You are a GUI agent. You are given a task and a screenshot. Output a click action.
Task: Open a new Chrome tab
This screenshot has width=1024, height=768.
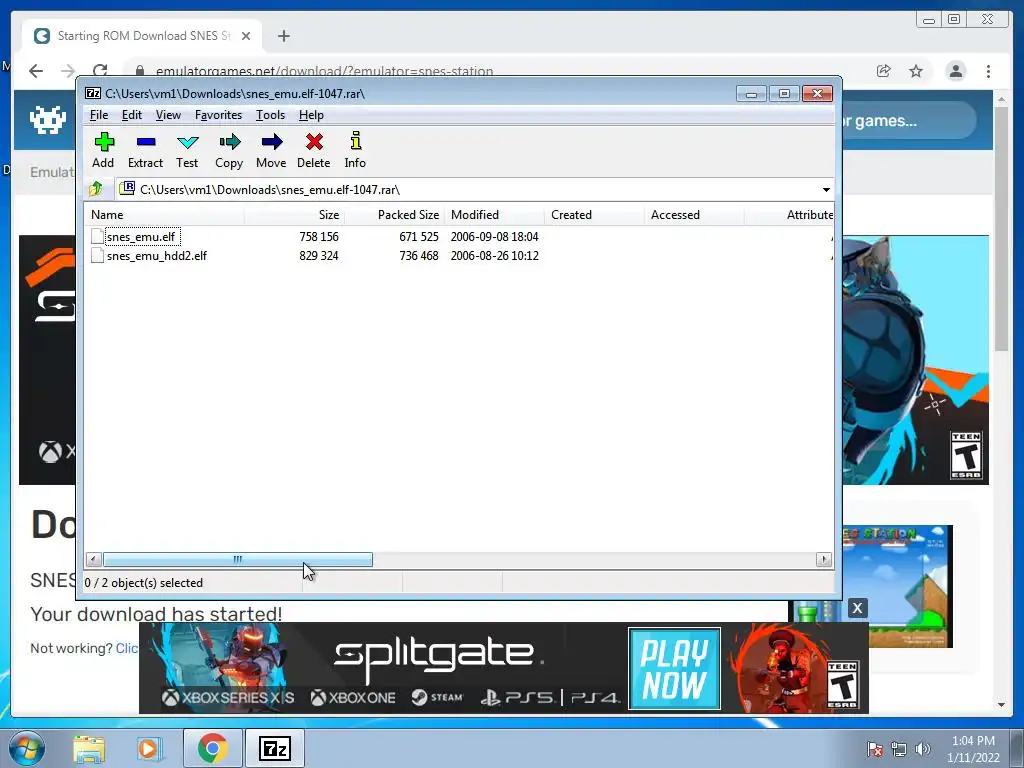coord(283,36)
